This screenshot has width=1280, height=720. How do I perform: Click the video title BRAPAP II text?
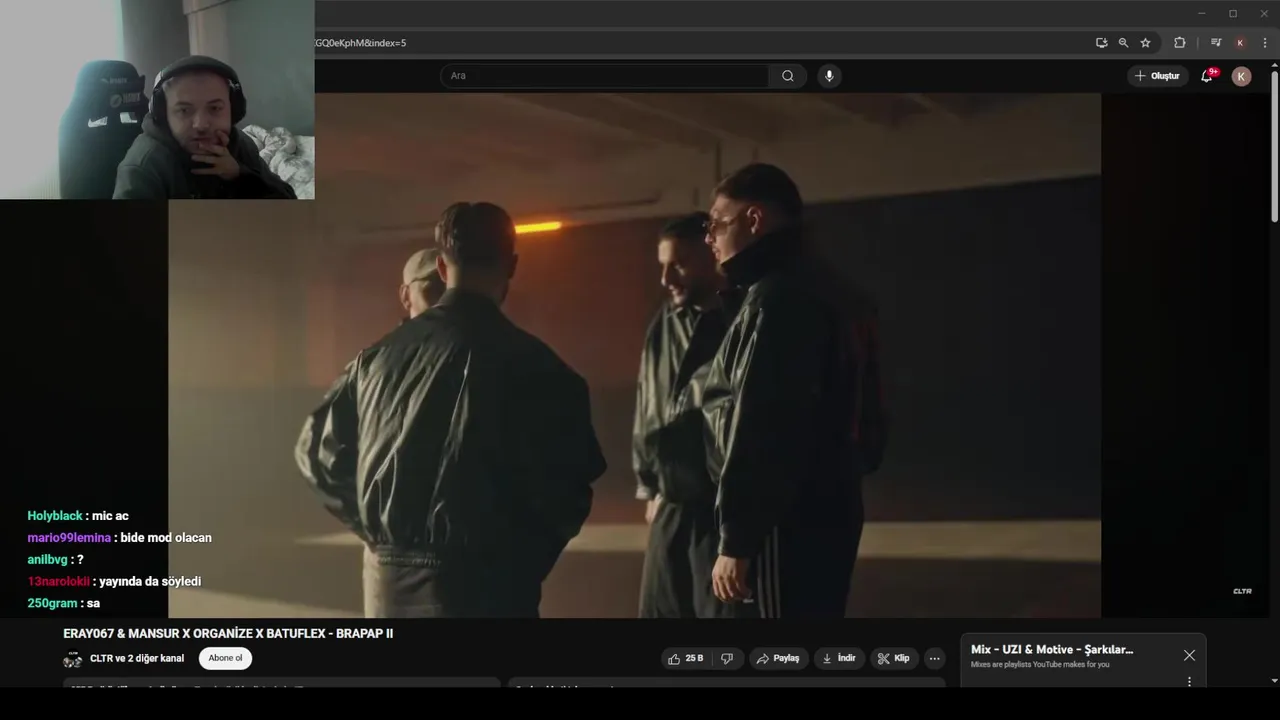228,634
